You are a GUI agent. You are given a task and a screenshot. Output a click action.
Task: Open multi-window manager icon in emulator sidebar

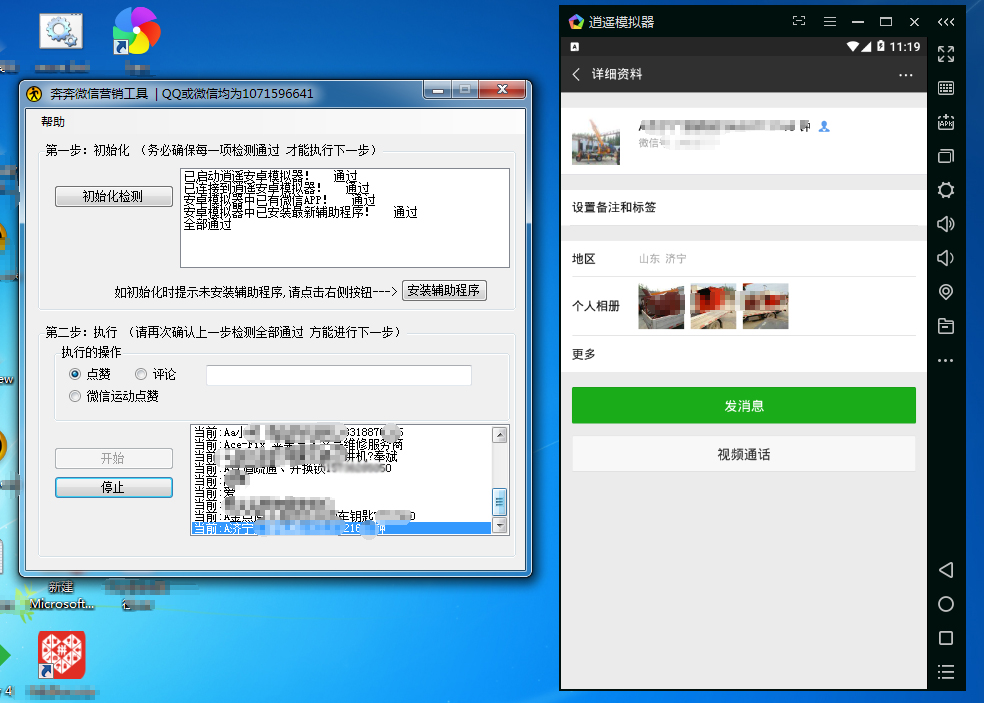[x=946, y=156]
